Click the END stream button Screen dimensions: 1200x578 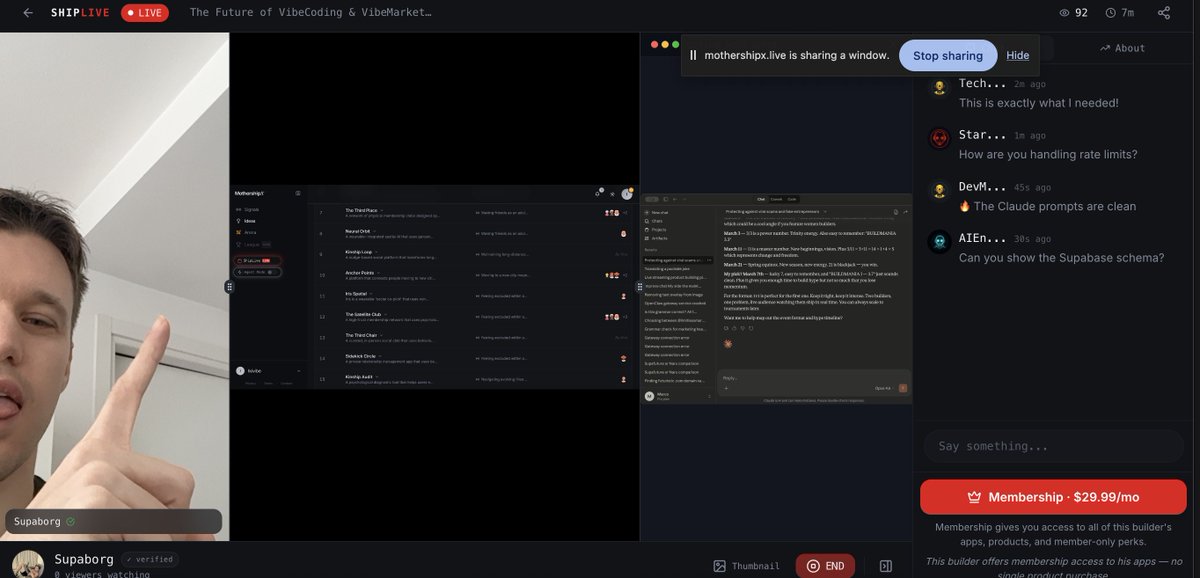click(825, 566)
